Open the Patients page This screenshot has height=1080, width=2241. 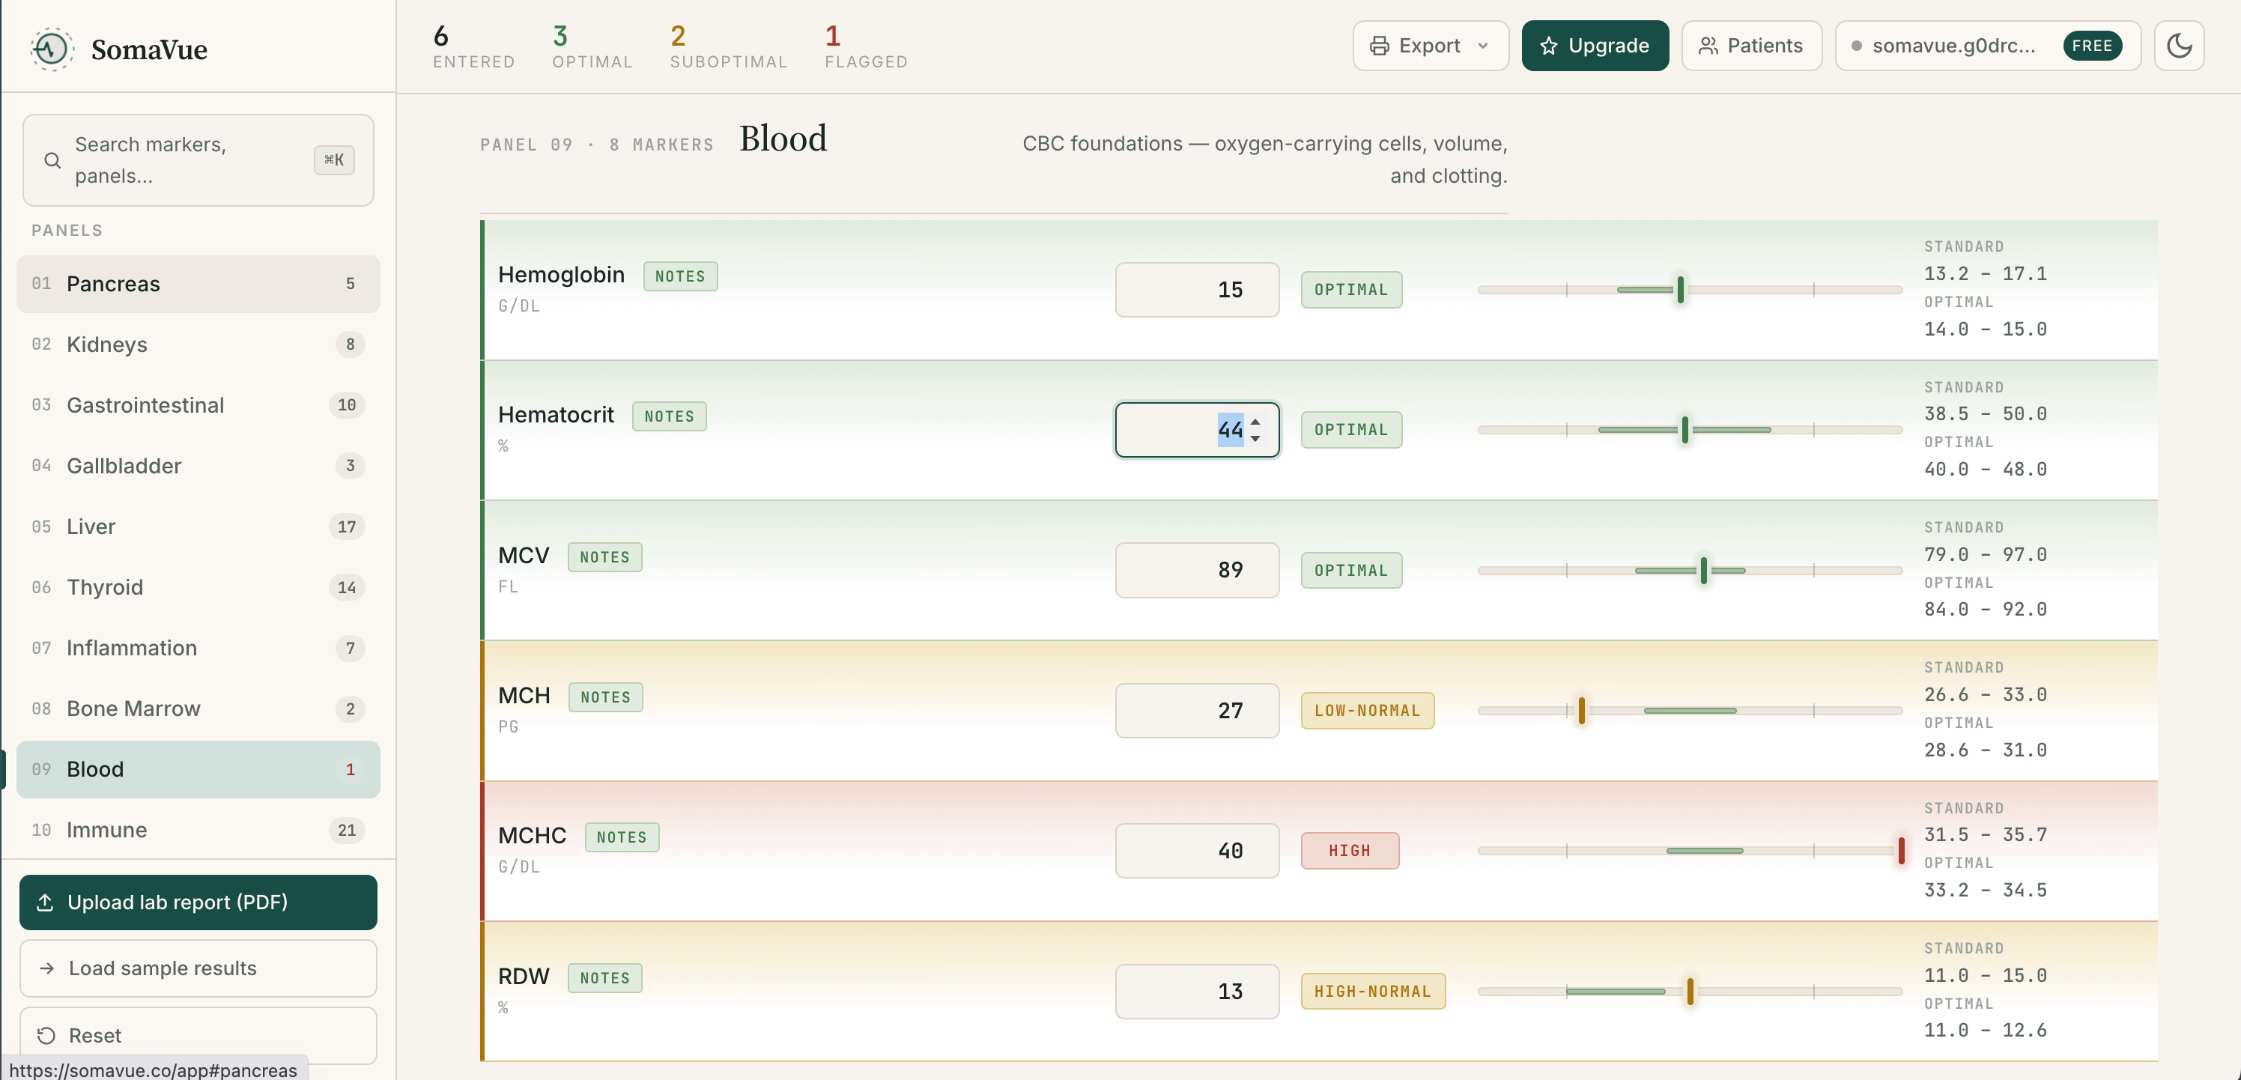pos(1751,46)
